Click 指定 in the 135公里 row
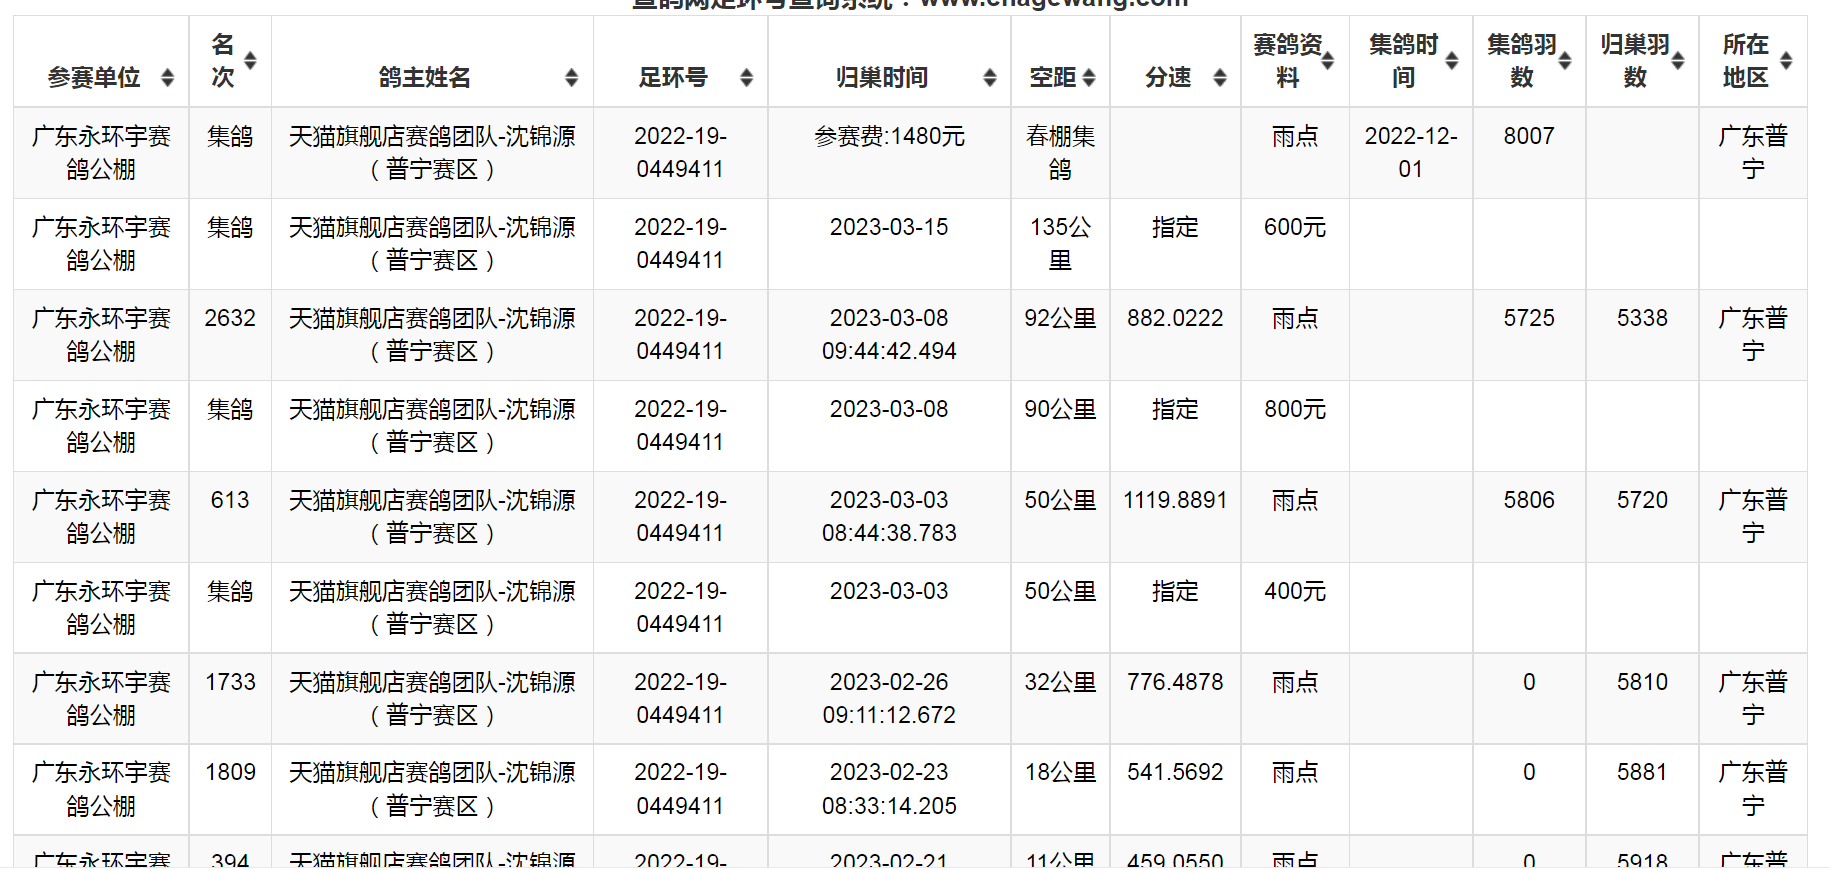Screen dimensions: 1830x870 click(x=1175, y=227)
